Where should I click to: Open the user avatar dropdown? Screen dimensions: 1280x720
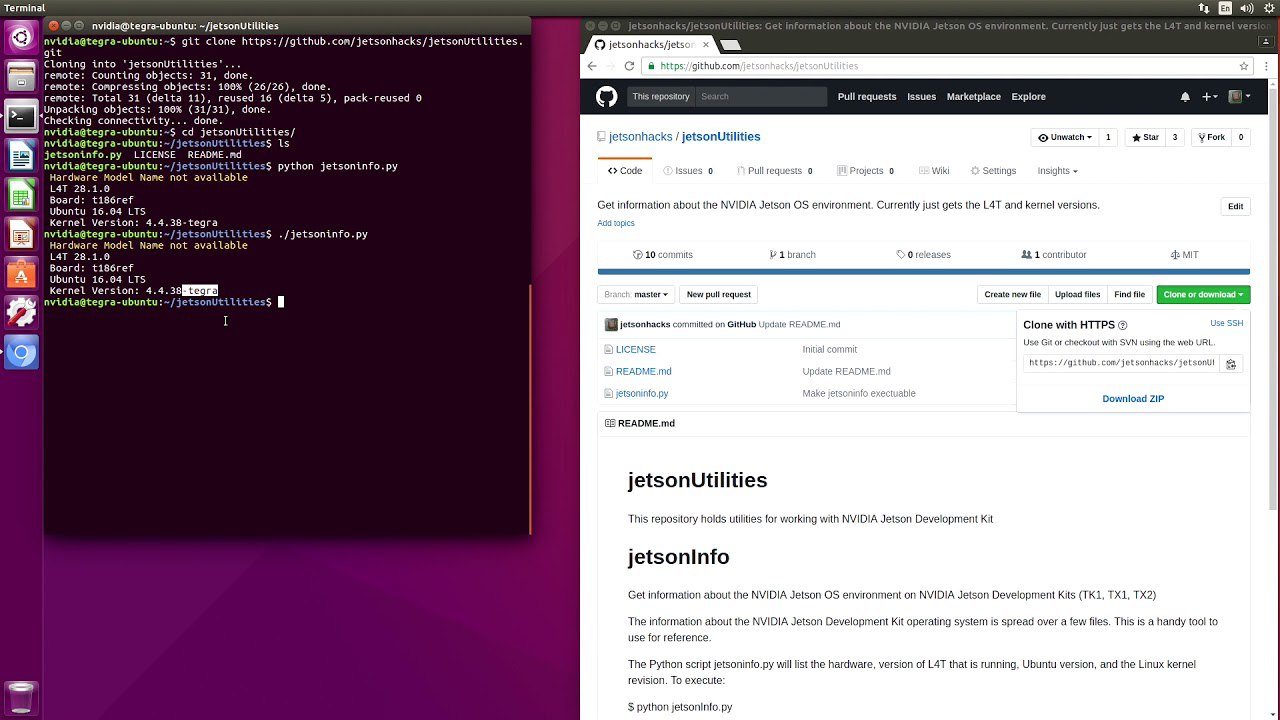[x=1239, y=97]
